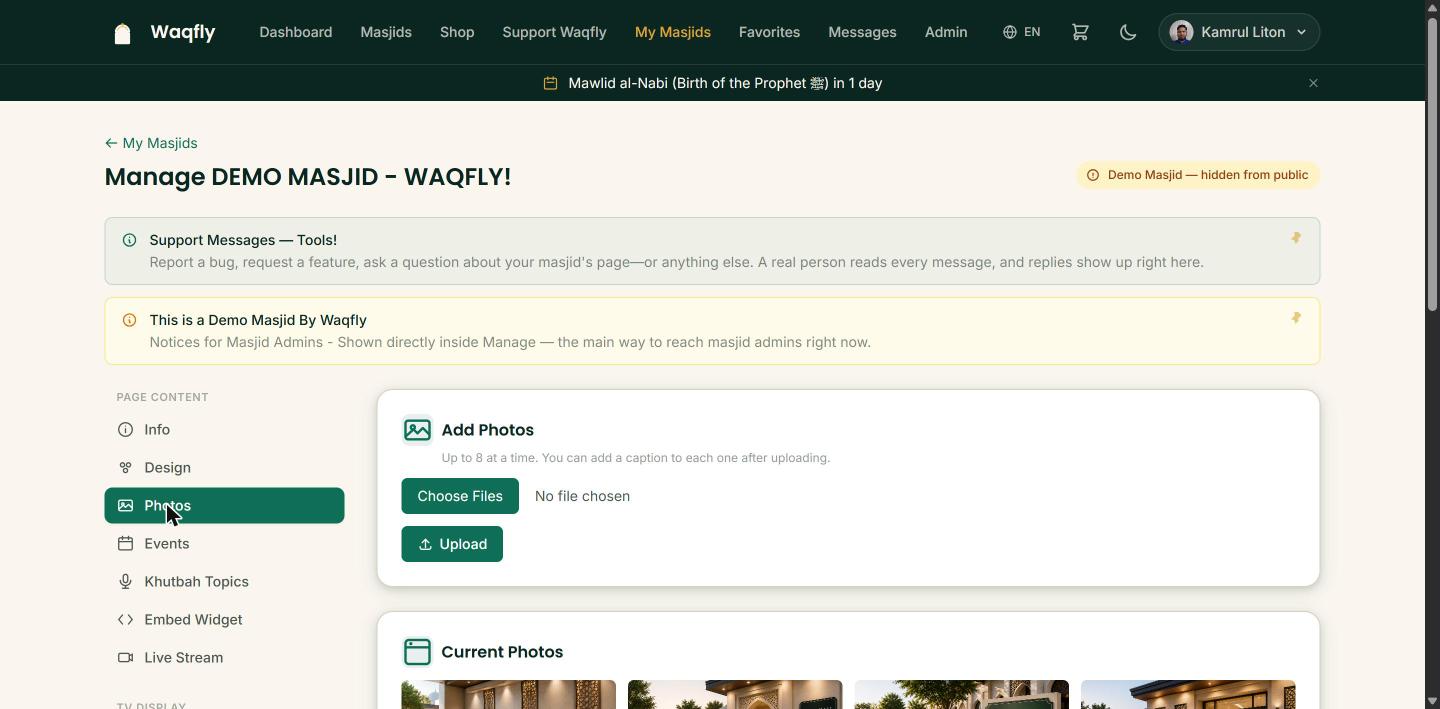Click Demo Masjid hidden from public badge
The width and height of the screenshot is (1440, 709).
[x=1198, y=175]
